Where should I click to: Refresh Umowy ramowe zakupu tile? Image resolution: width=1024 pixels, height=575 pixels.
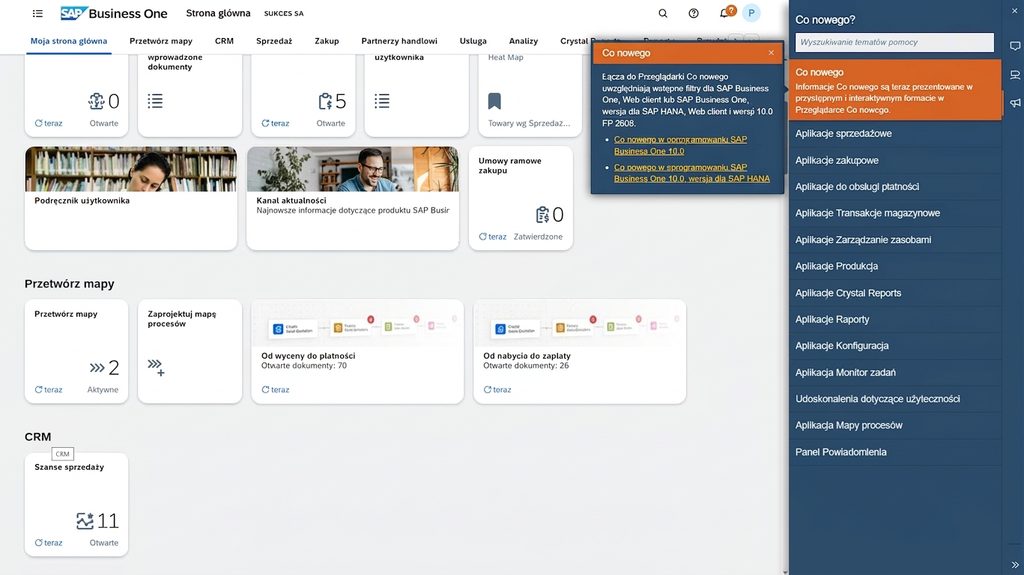(492, 237)
